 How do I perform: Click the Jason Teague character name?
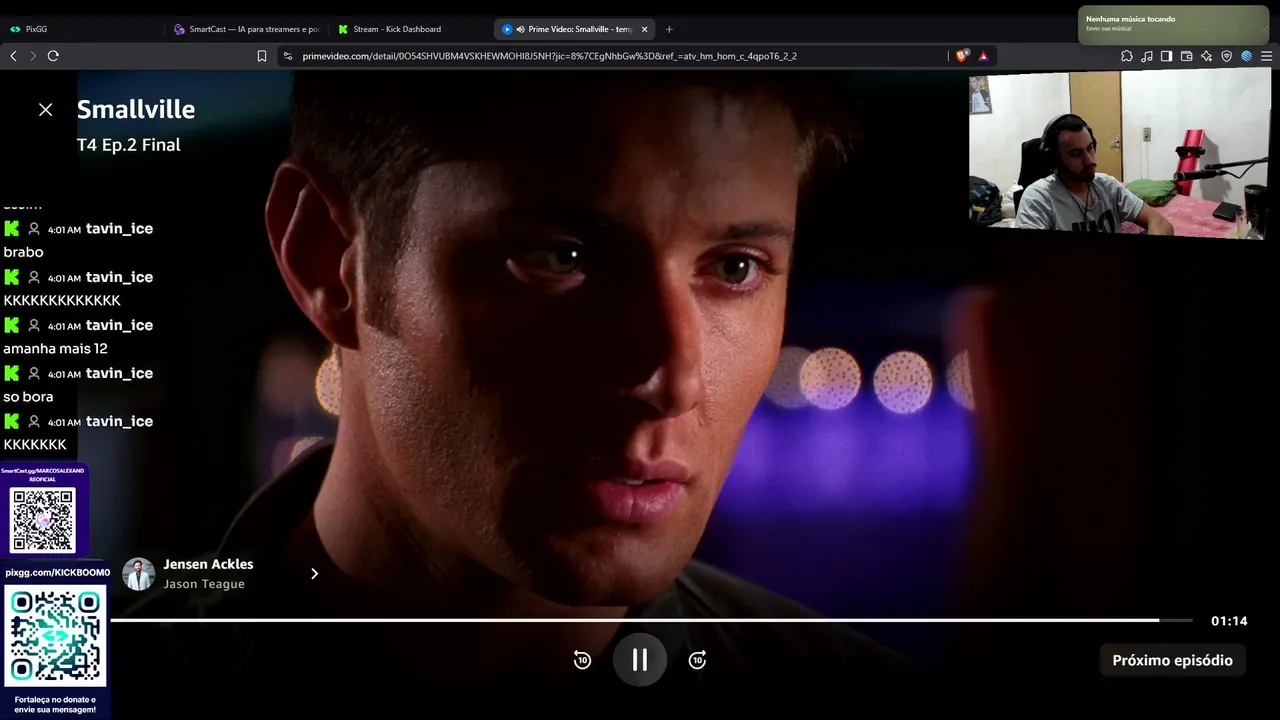click(x=204, y=584)
